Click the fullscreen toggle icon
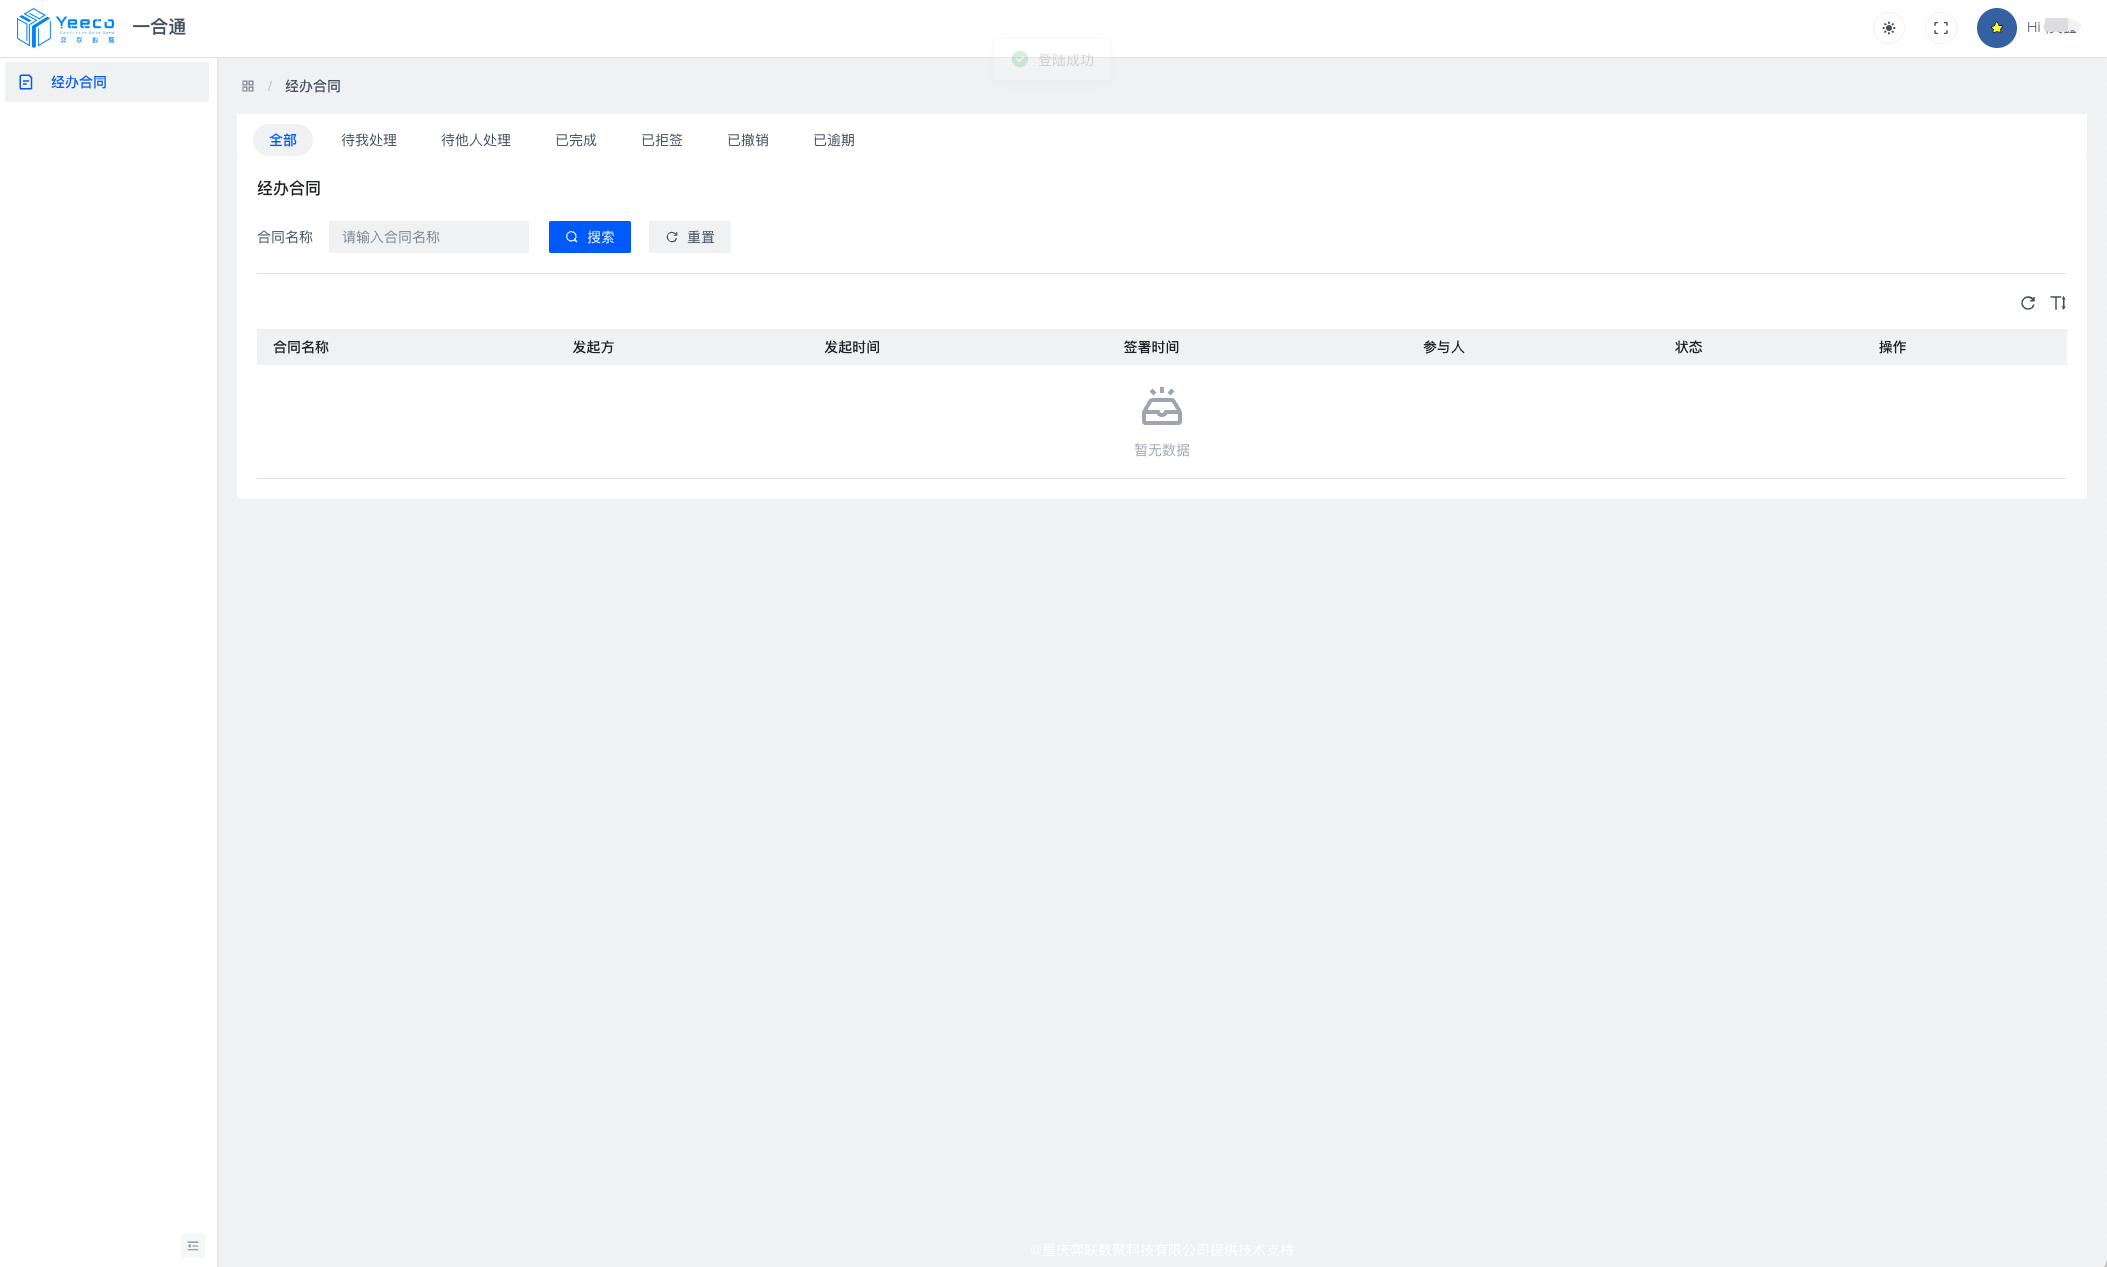The image size is (2107, 1267). pos(1940,28)
